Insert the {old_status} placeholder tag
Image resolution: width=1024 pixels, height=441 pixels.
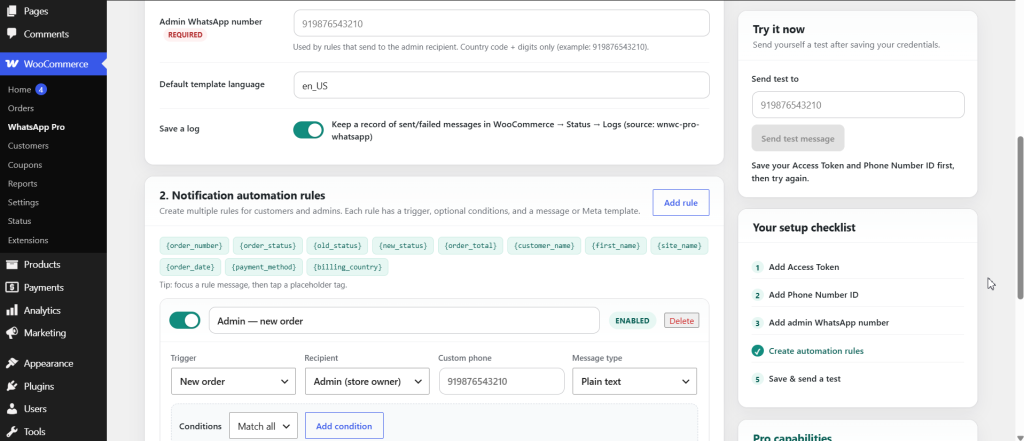point(337,246)
